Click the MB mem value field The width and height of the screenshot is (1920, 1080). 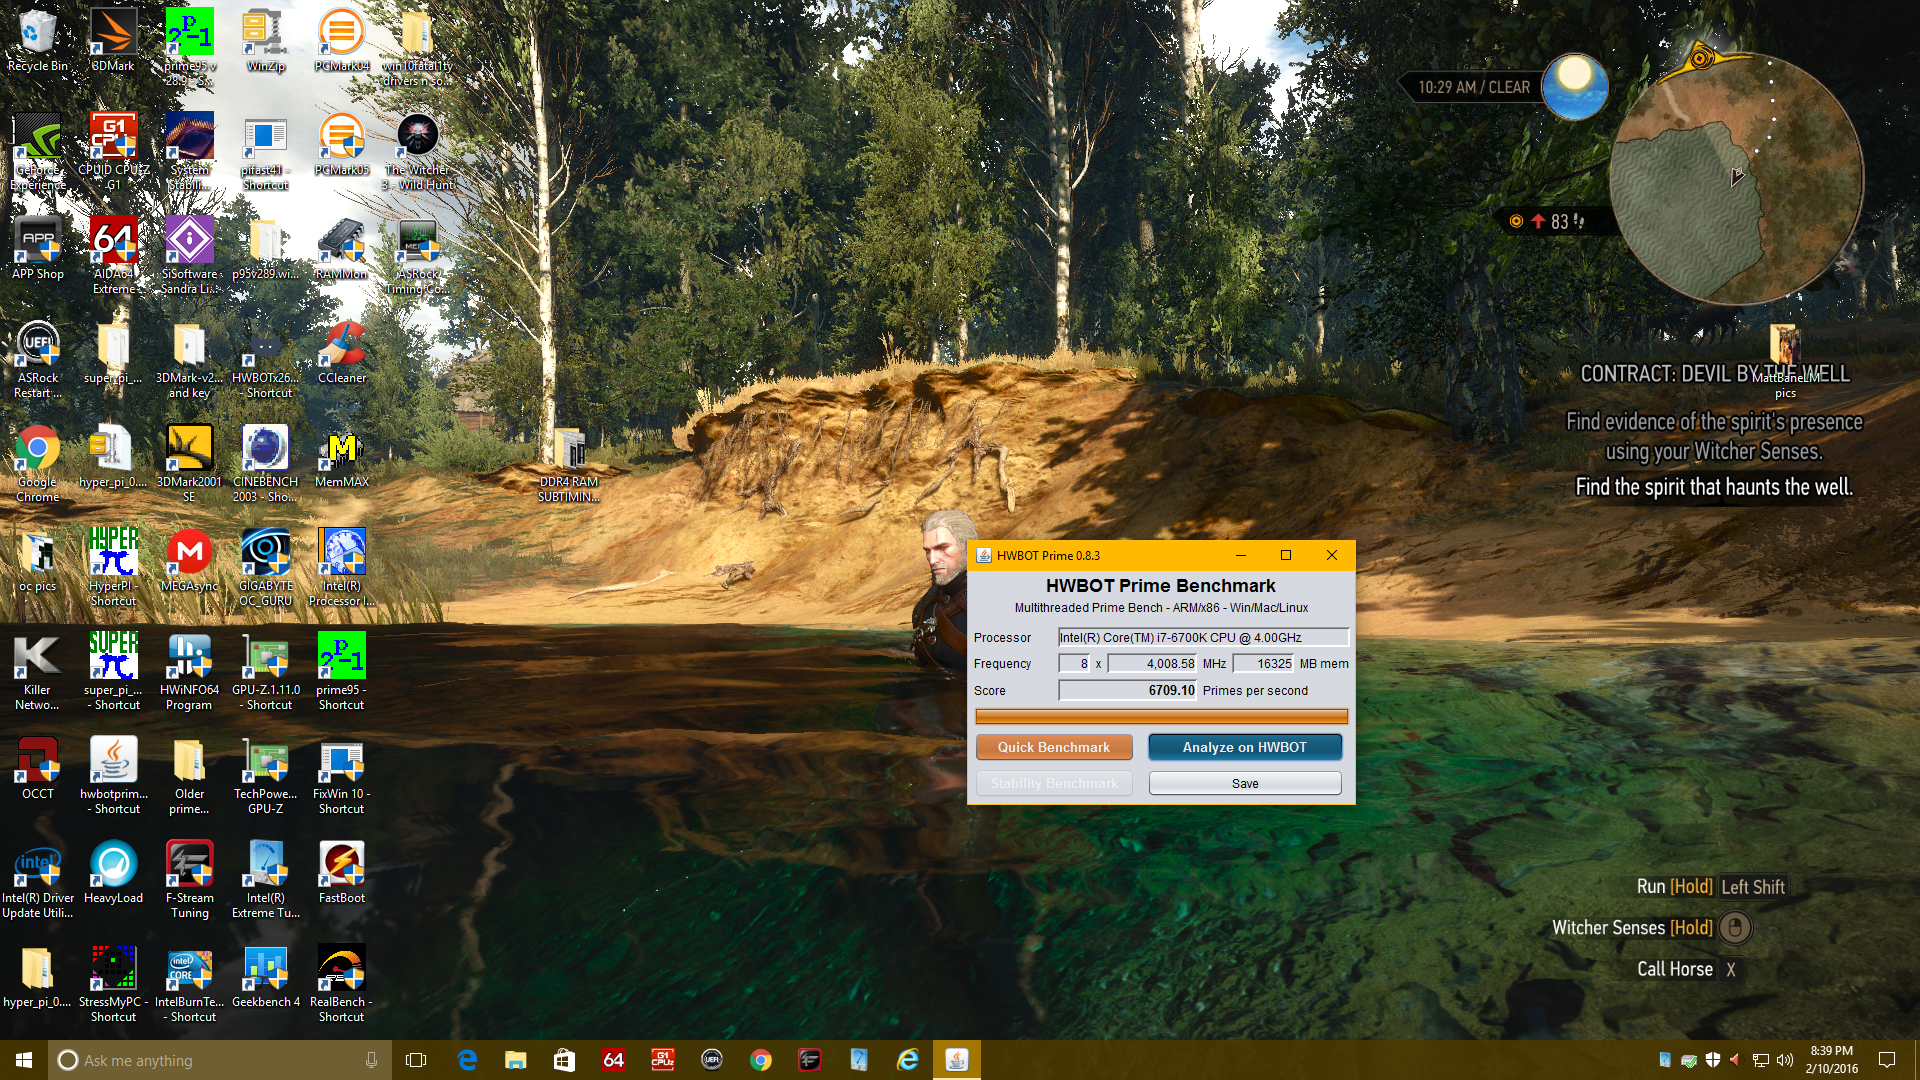pyautogui.click(x=1263, y=663)
